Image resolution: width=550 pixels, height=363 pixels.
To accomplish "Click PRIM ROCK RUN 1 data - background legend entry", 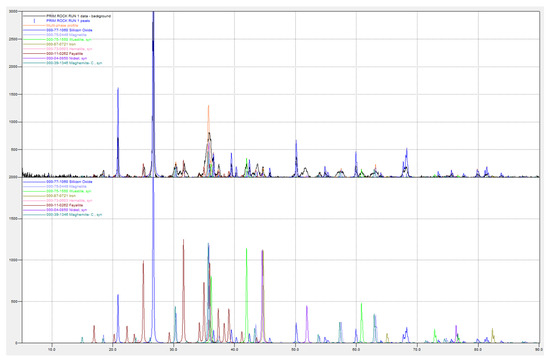I will click(x=79, y=16).
